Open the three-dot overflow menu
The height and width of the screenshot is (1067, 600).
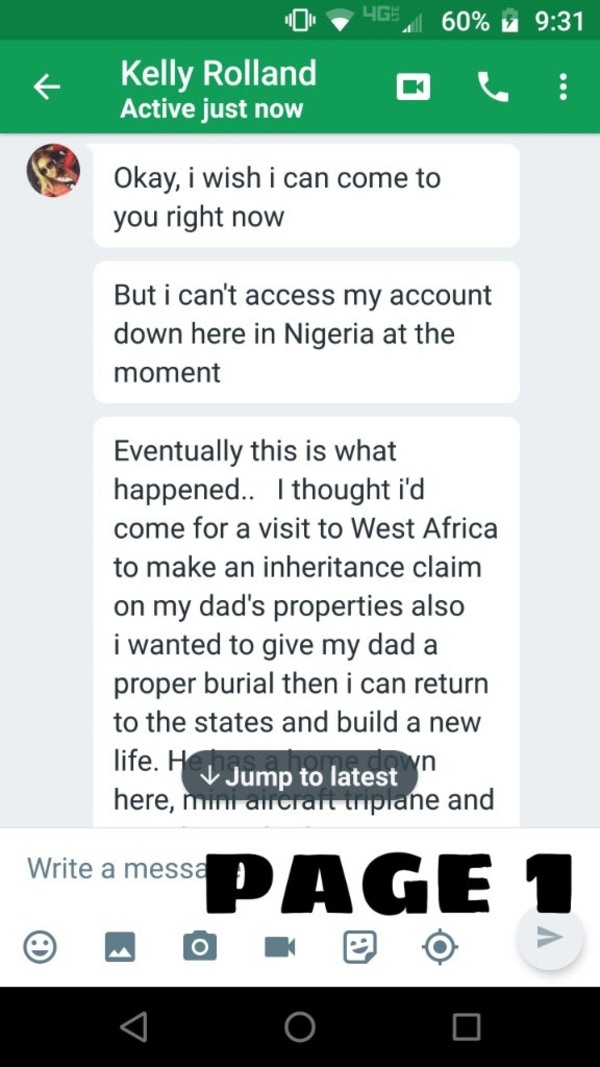pyautogui.click(x=563, y=88)
